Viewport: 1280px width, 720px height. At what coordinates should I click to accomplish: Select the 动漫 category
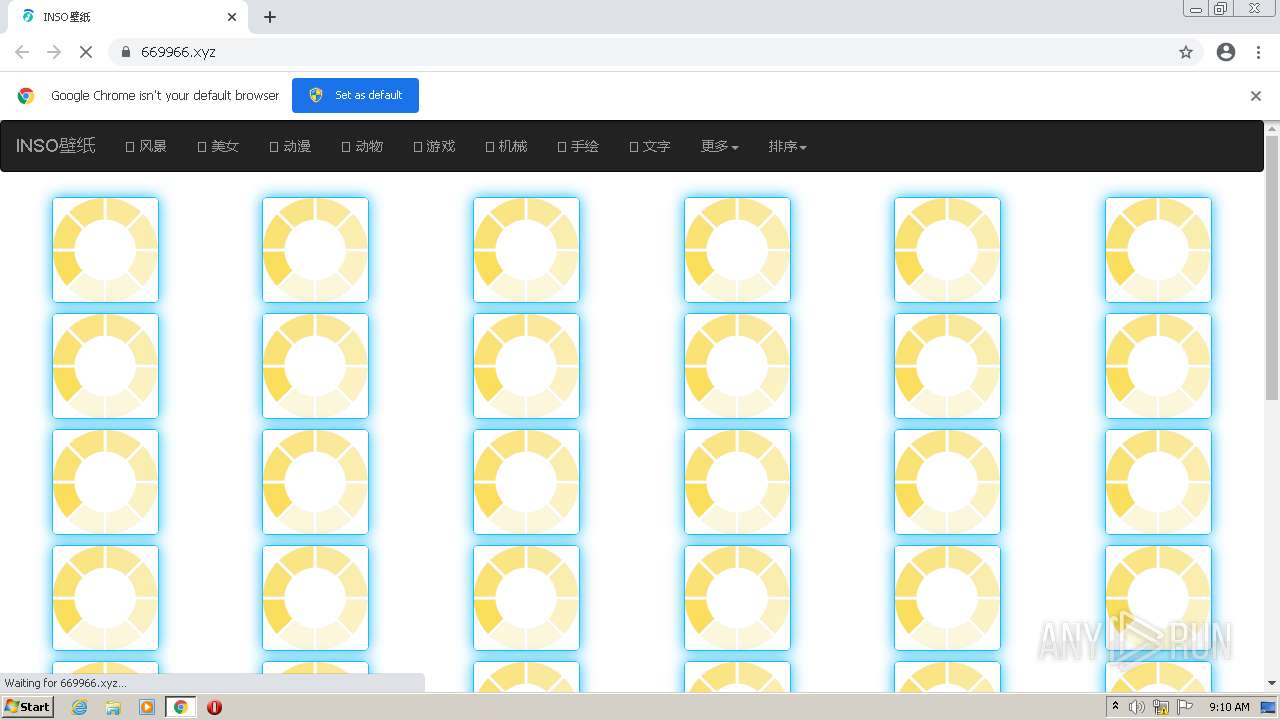tap(290, 146)
